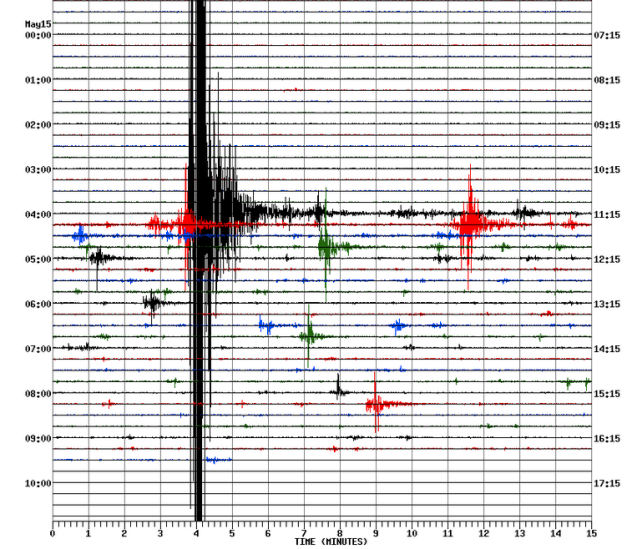Screen dimensions: 632x549
Task: Click the 02:00 row label
Action: coord(38,125)
